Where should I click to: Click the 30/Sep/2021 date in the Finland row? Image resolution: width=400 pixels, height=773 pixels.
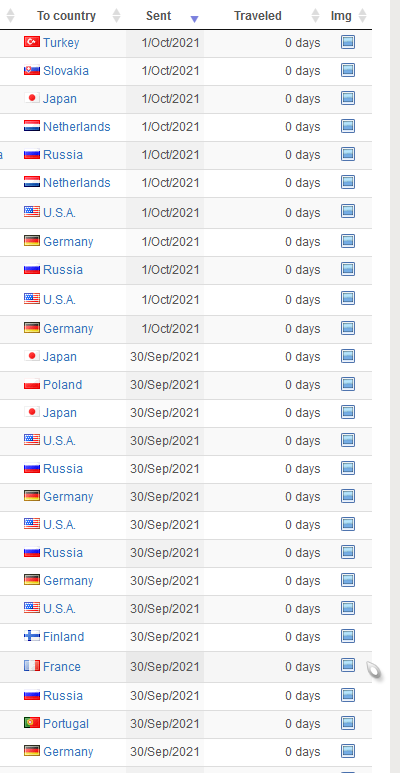tap(165, 636)
